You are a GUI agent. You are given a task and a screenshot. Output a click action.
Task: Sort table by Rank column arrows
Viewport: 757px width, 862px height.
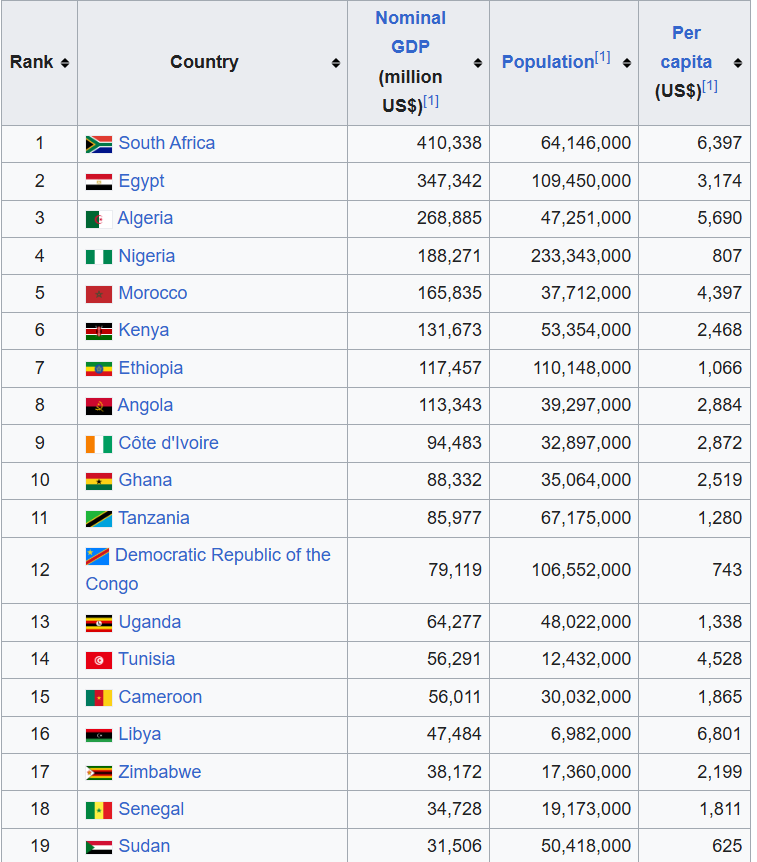(65, 63)
